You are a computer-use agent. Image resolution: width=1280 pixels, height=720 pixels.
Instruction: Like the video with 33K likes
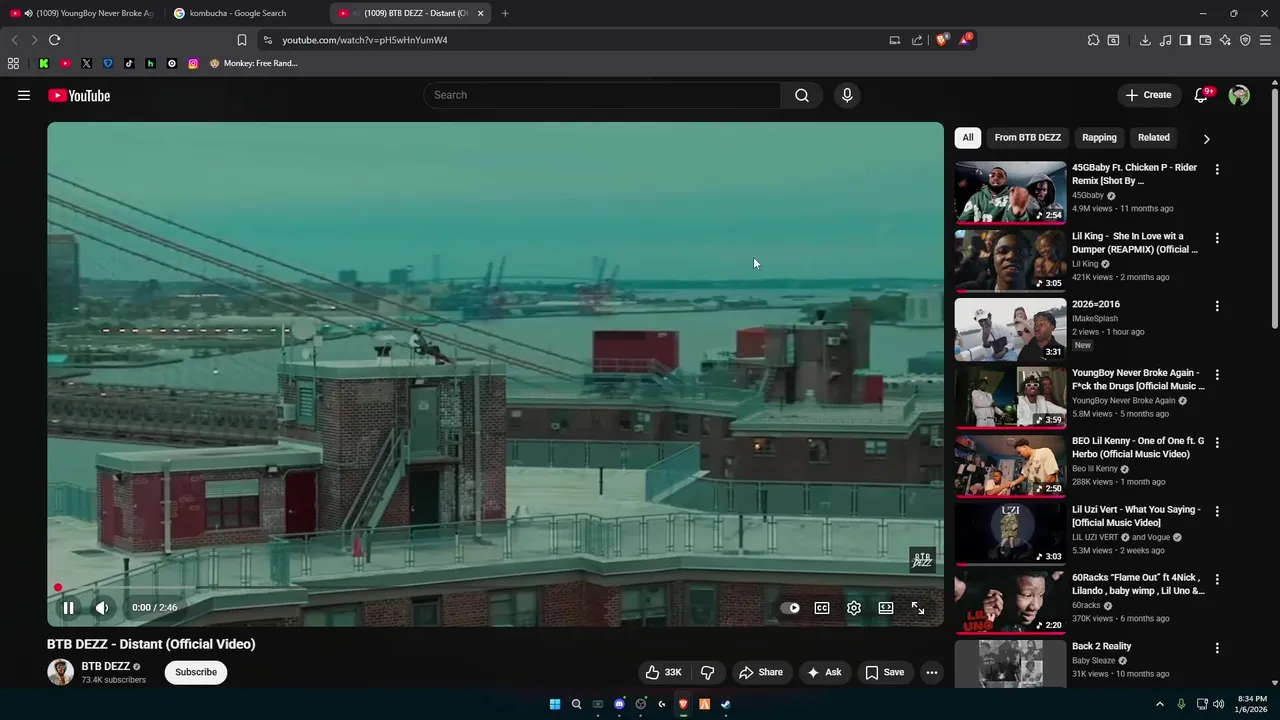tap(664, 672)
